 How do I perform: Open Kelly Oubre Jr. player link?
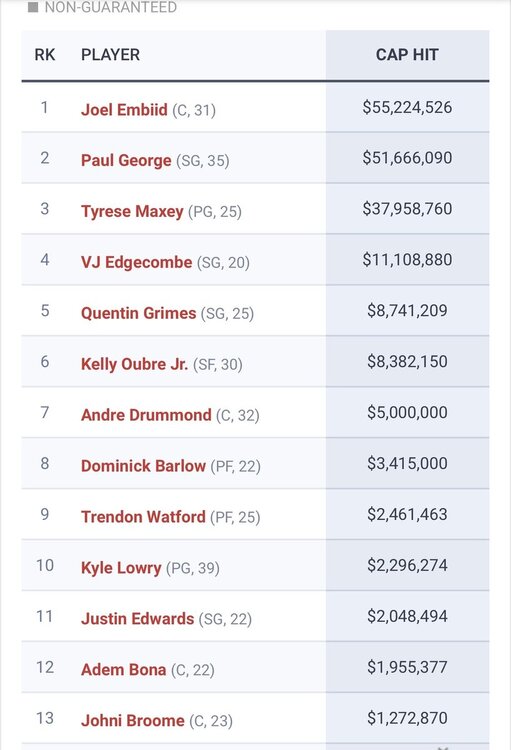(x=134, y=364)
